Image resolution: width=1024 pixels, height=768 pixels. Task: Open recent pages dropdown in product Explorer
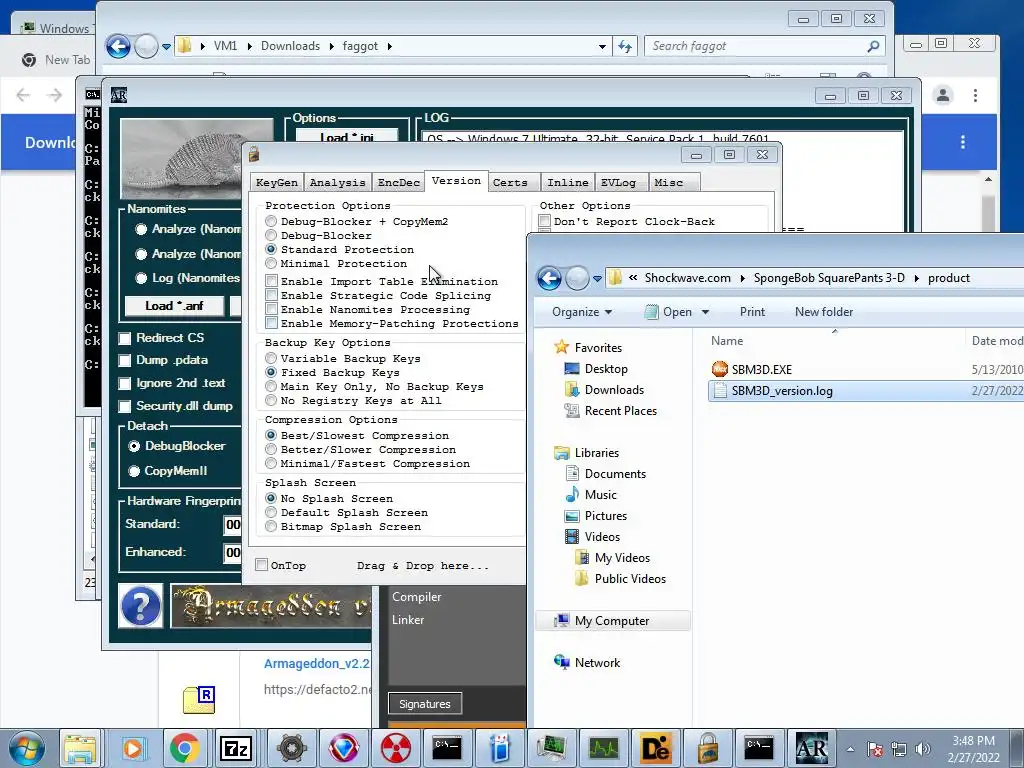tap(597, 279)
